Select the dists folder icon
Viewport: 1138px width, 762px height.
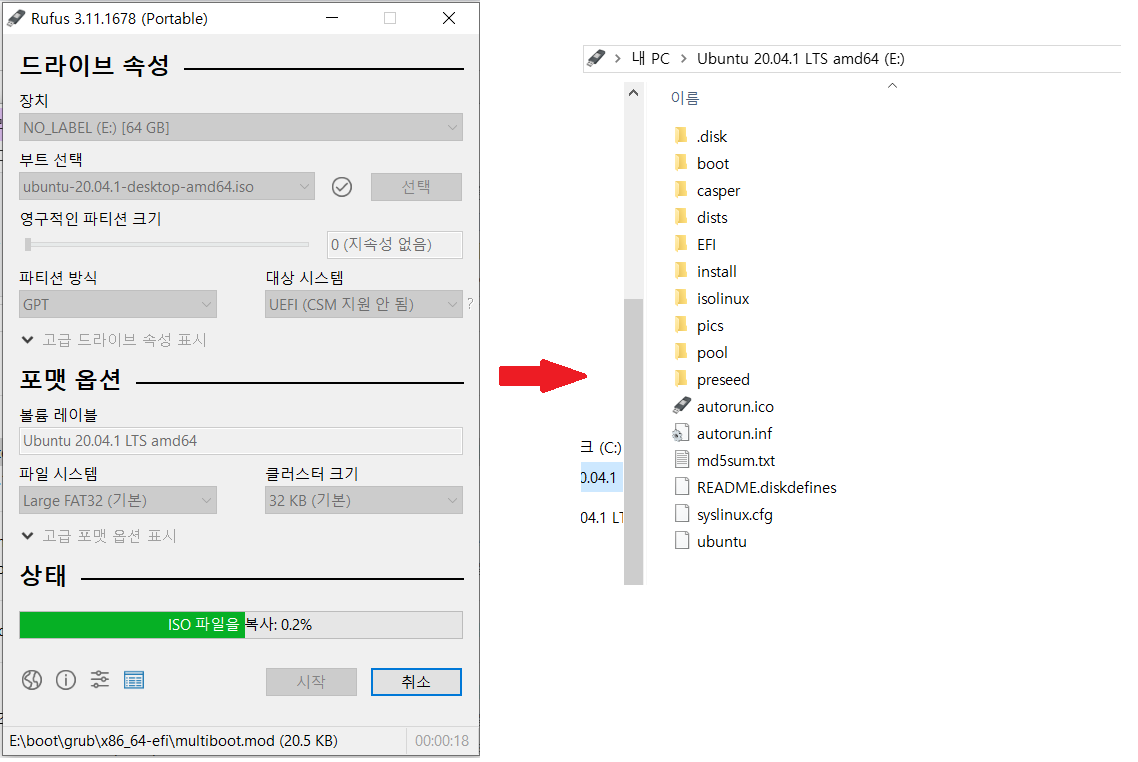point(681,217)
